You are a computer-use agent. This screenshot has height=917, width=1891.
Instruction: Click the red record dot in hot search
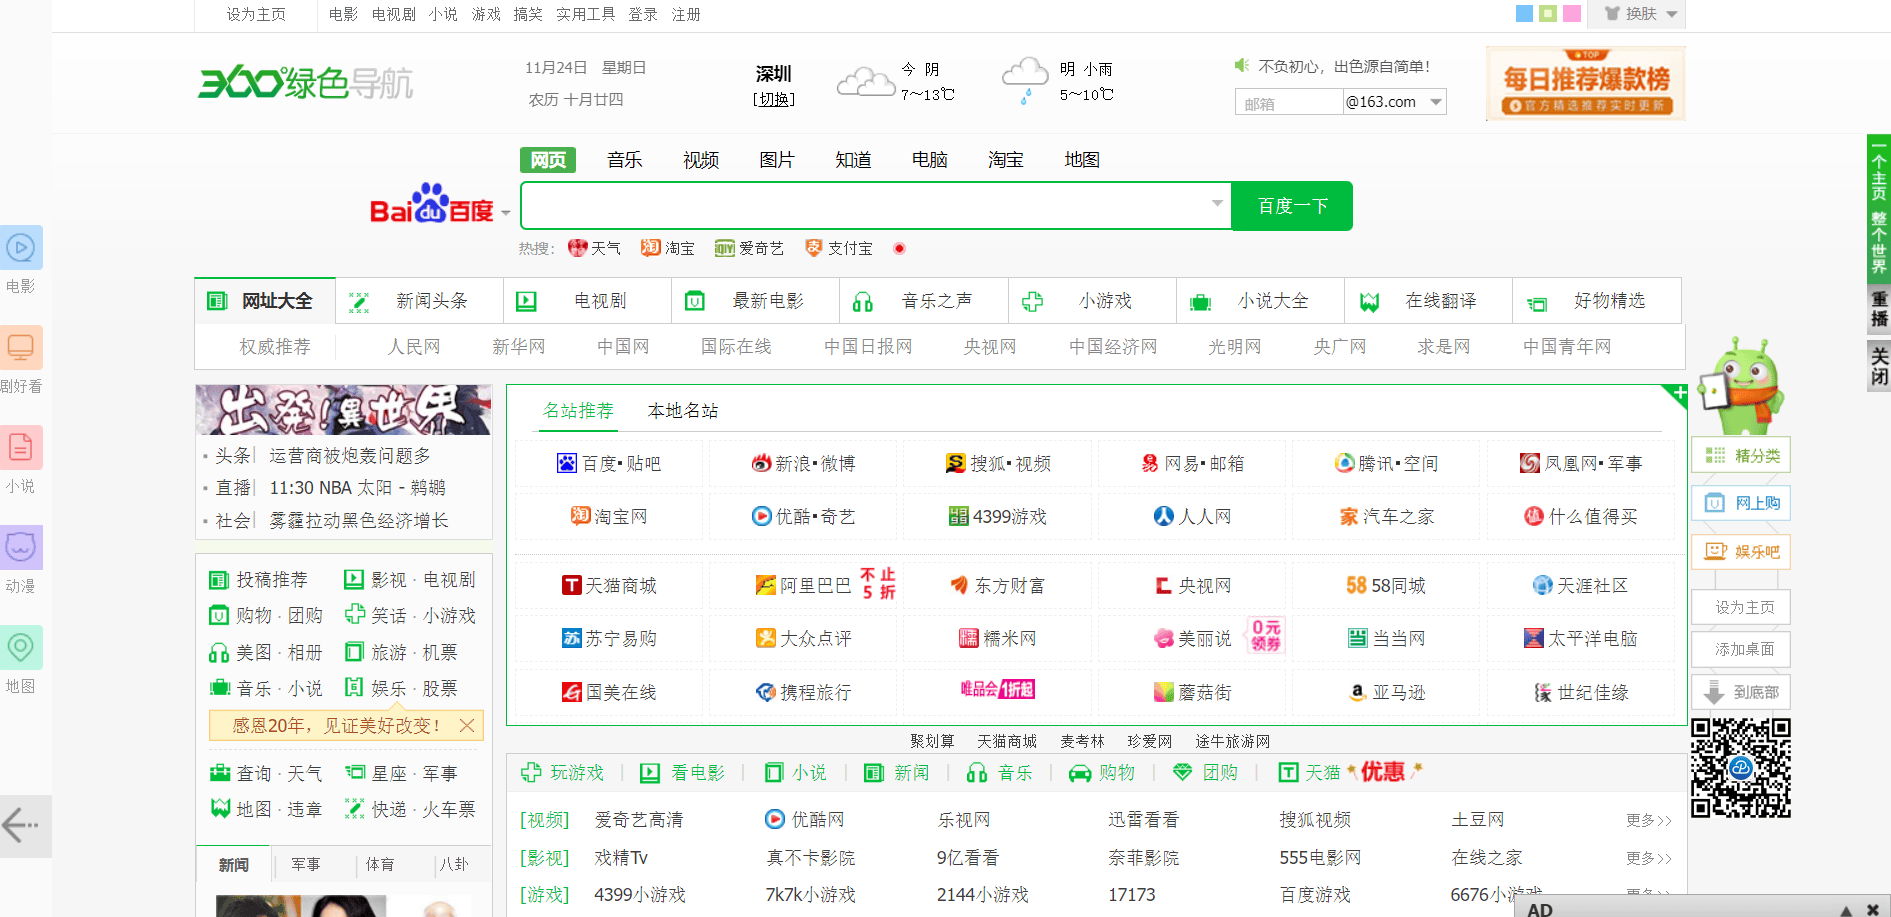(x=899, y=248)
